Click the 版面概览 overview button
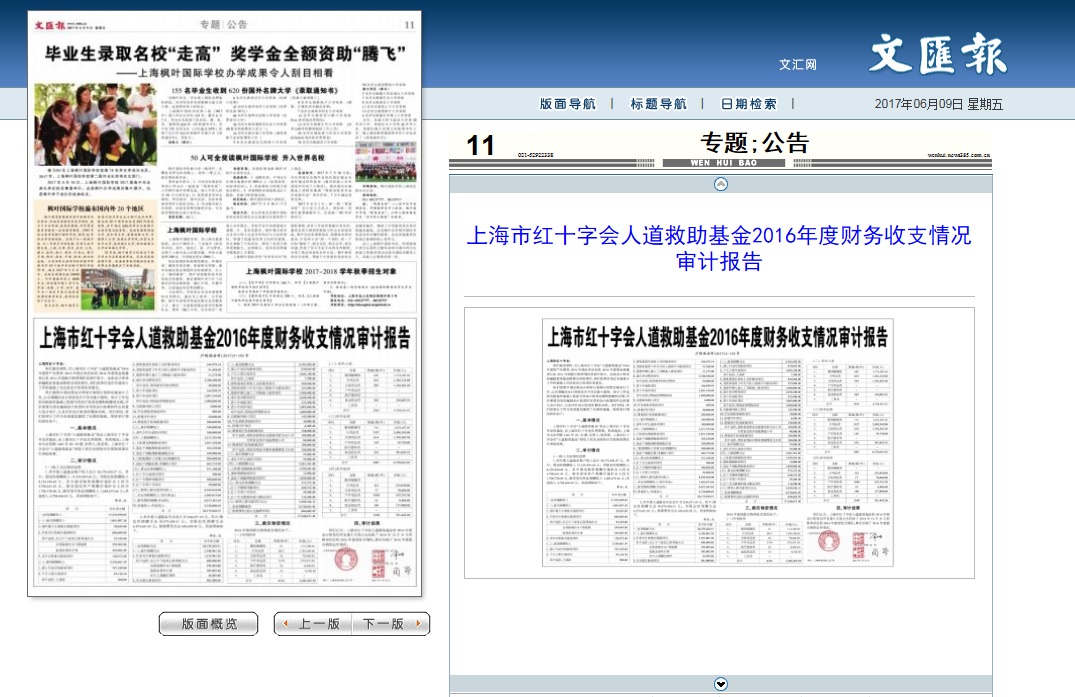This screenshot has width=1075, height=697. click(x=208, y=624)
